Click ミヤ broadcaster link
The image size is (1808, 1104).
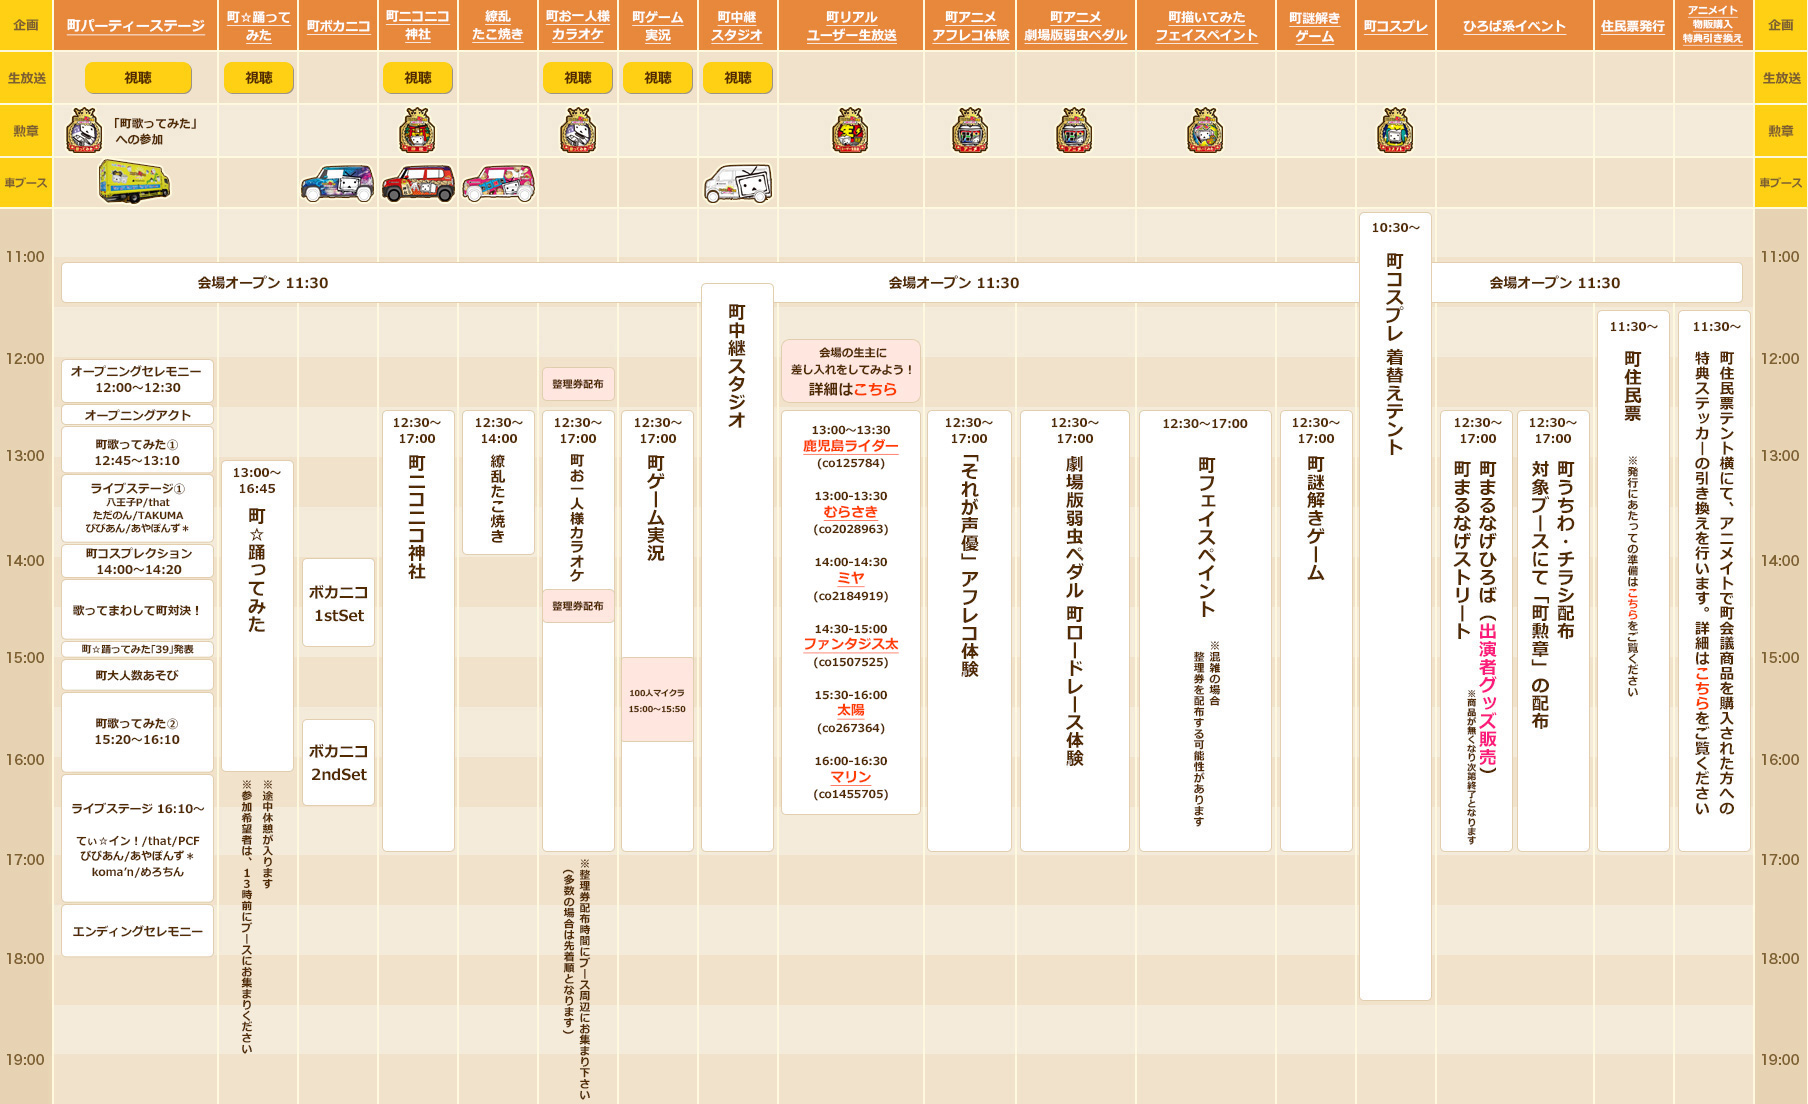click(851, 578)
